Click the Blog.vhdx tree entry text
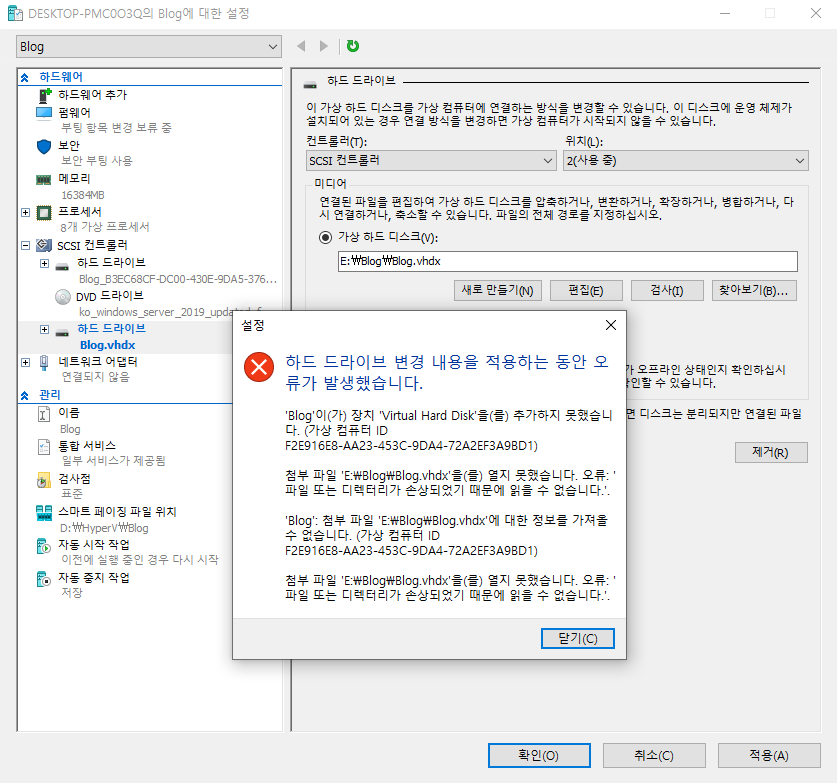Image resolution: width=837 pixels, height=783 pixels. [x=107, y=345]
